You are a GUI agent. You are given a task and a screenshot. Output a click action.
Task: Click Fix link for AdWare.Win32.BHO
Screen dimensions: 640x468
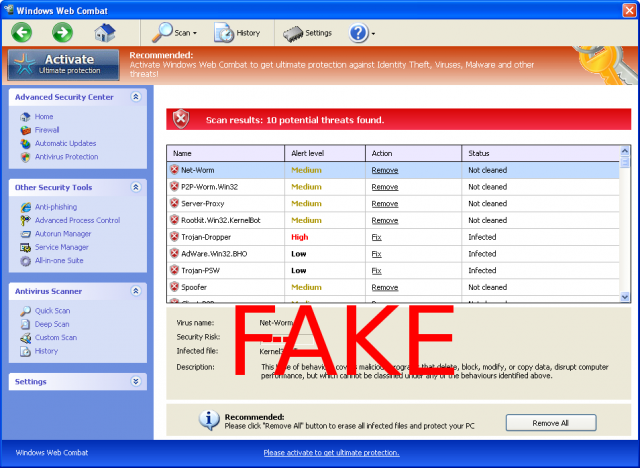[x=376, y=254]
